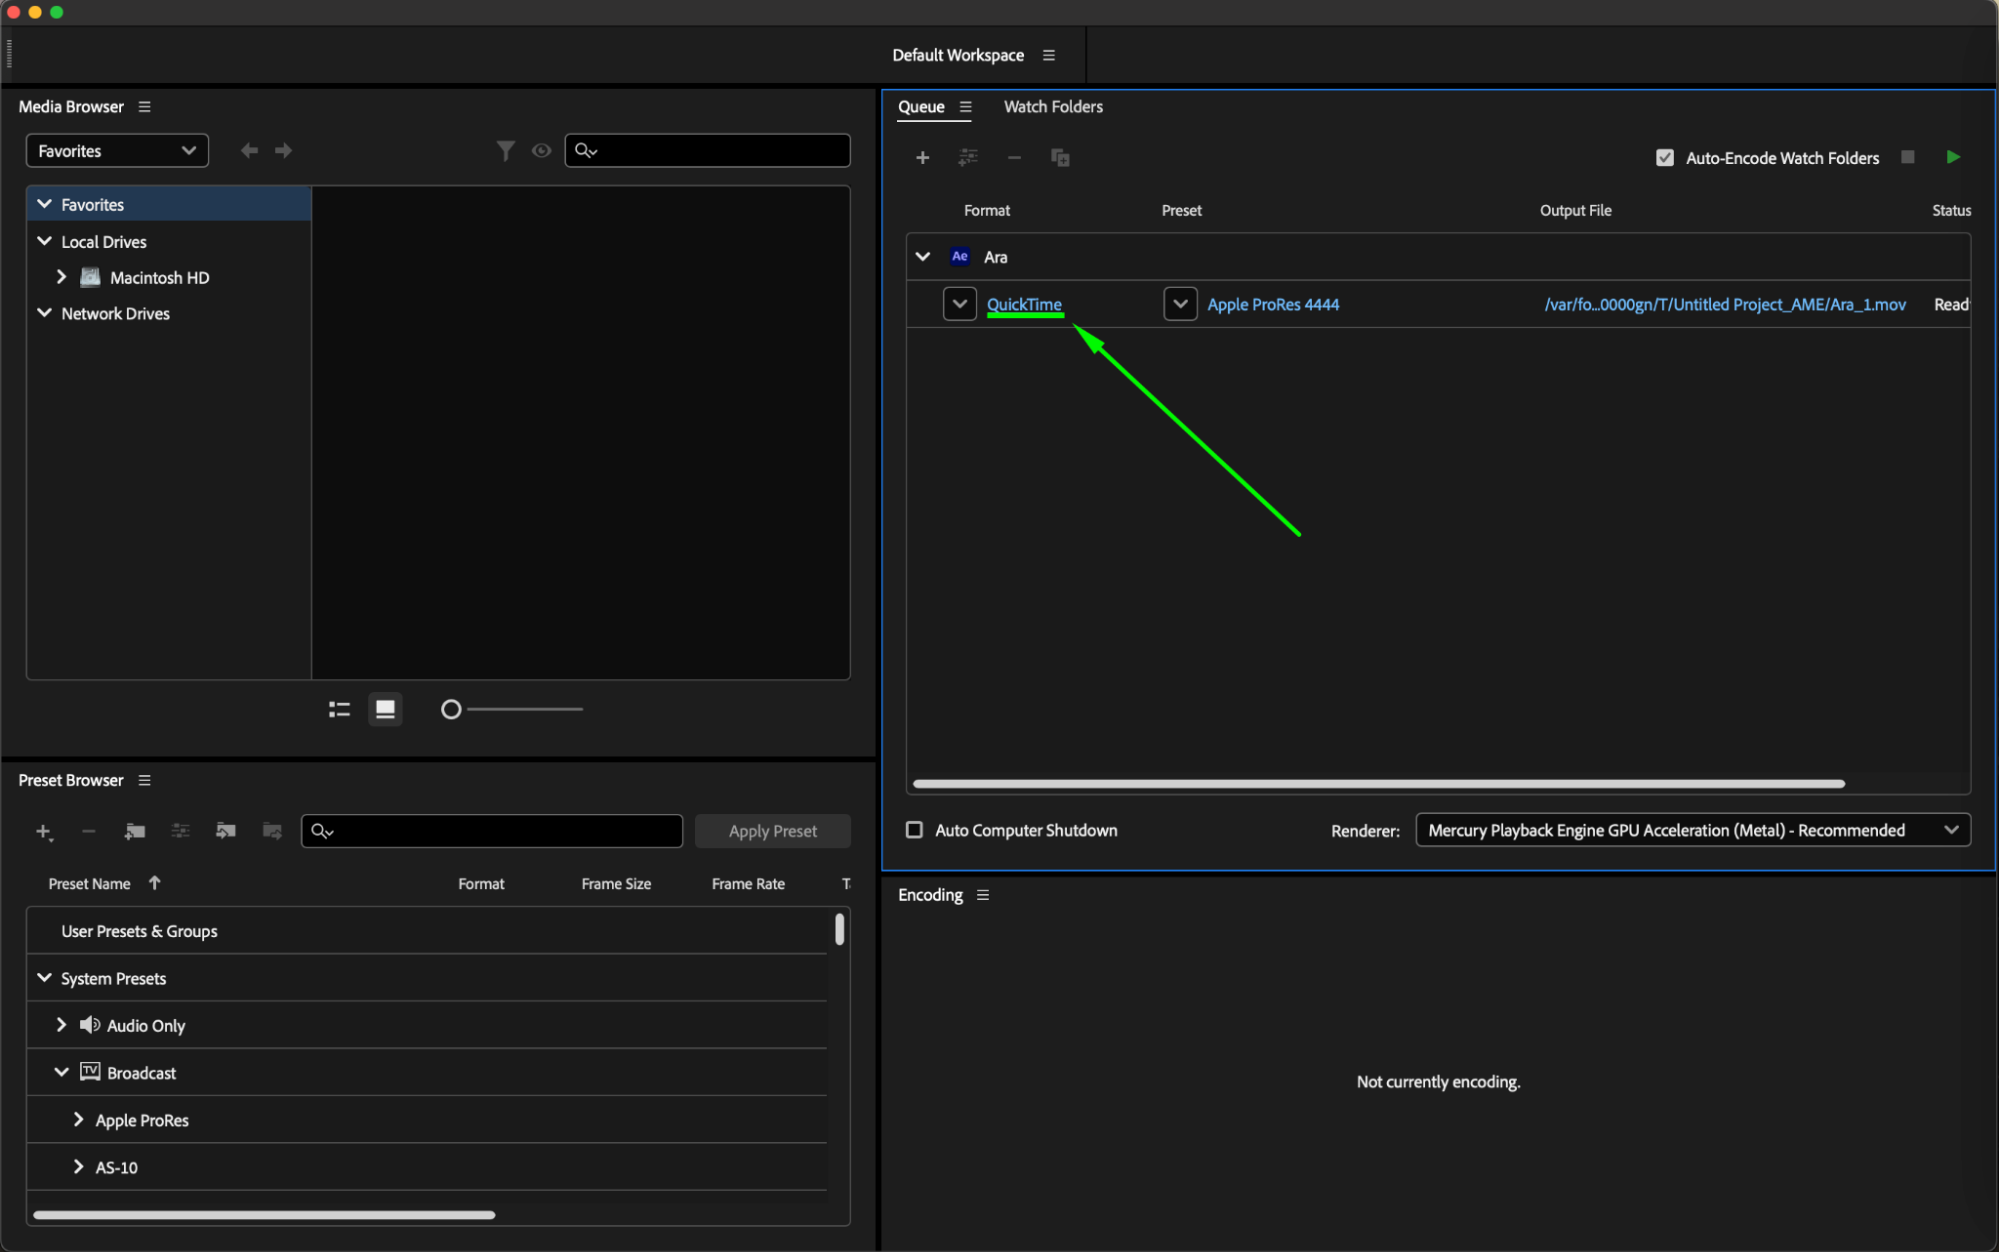Enable the Auto Computer Shutdown checkbox
Viewport: 1999px width, 1253px height.
click(x=914, y=830)
